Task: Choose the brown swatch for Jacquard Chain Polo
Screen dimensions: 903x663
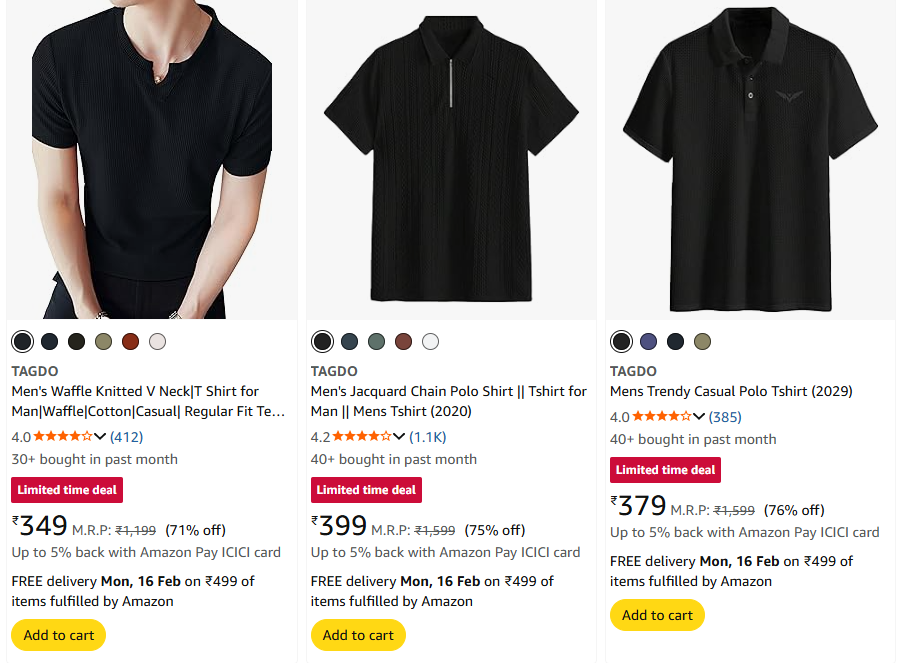Action: (403, 342)
